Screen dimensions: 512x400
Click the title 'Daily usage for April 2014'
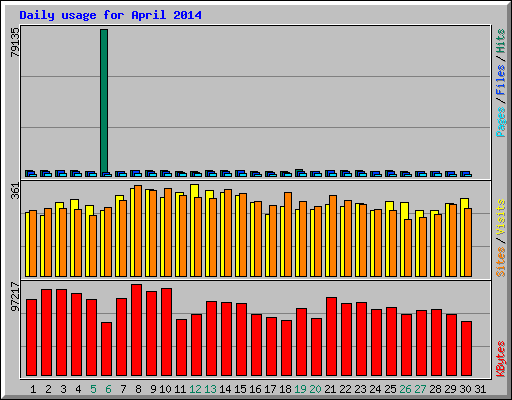[x=110, y=15]
